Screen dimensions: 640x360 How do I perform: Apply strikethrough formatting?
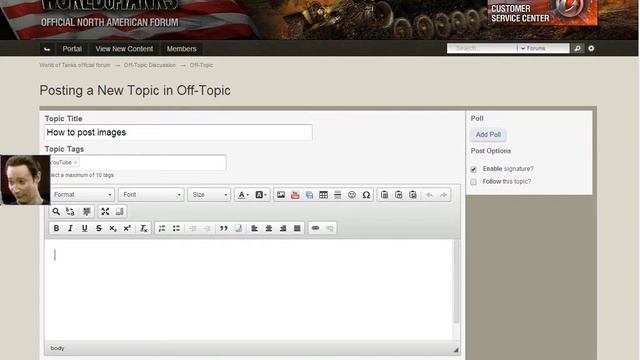pos(99,228)
